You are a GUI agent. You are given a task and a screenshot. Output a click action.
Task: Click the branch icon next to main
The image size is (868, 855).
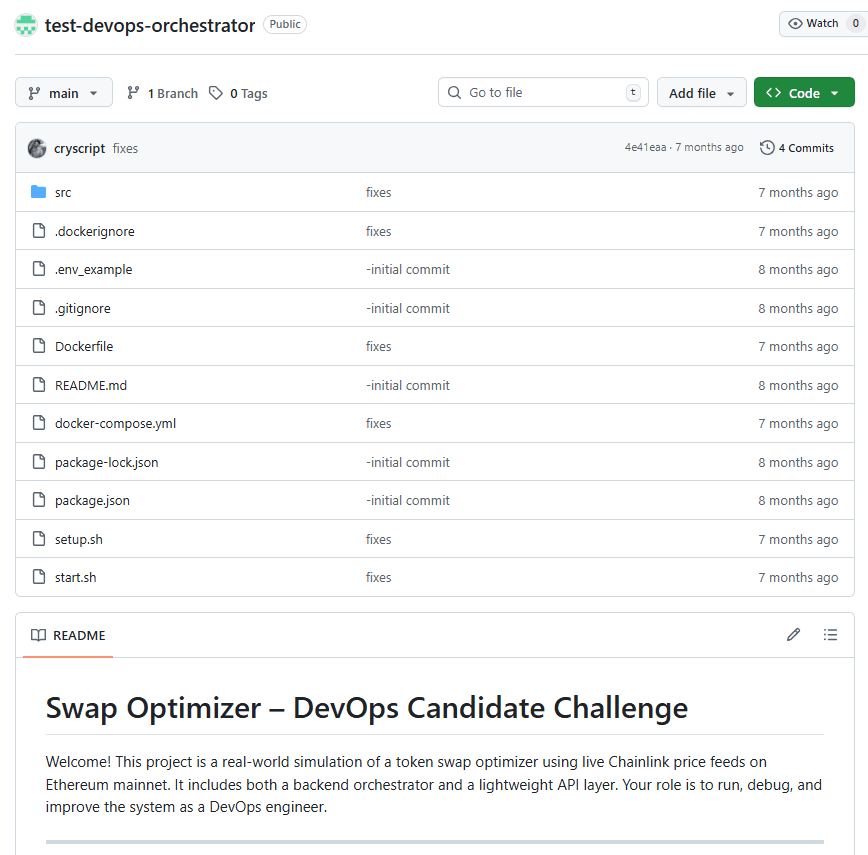click(32, 92)
